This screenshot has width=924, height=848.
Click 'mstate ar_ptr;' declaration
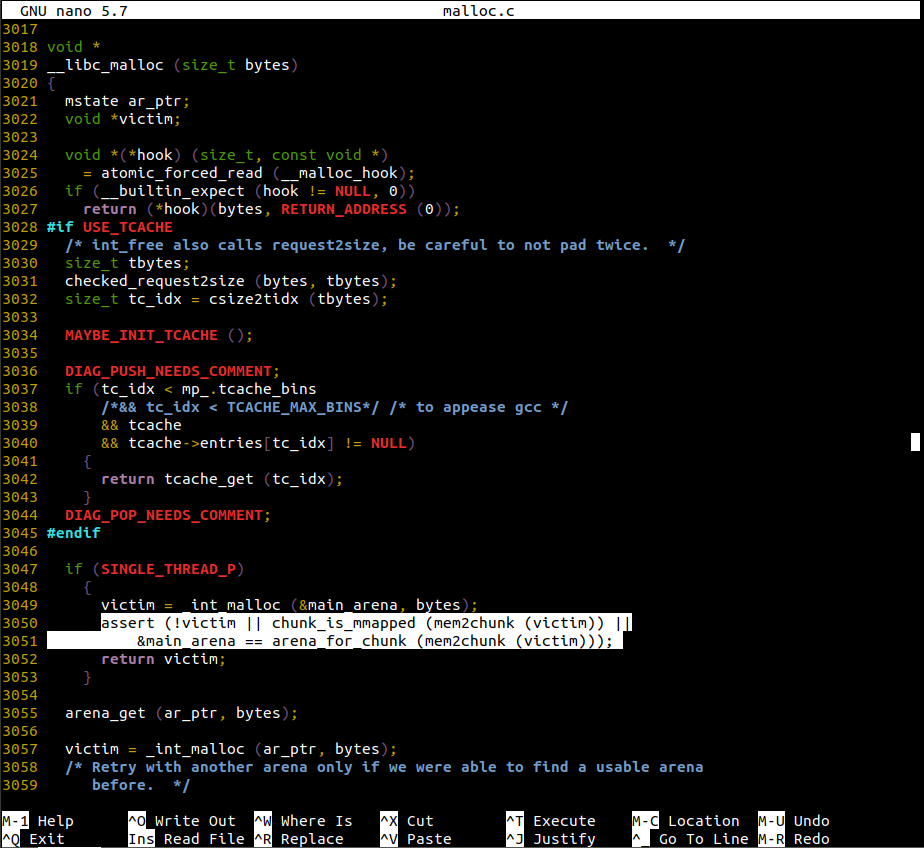tap(127, 101)
